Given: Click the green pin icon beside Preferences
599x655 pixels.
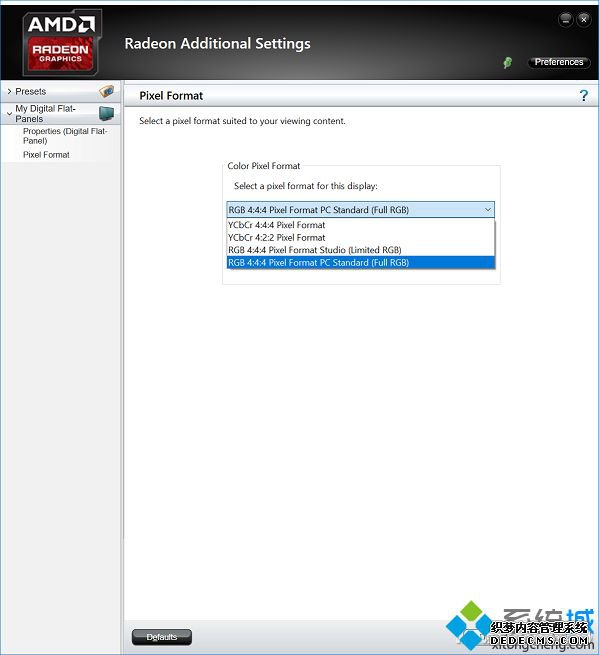Looking at the screenshot, I should pyautogui.click(x=508, y=63).
